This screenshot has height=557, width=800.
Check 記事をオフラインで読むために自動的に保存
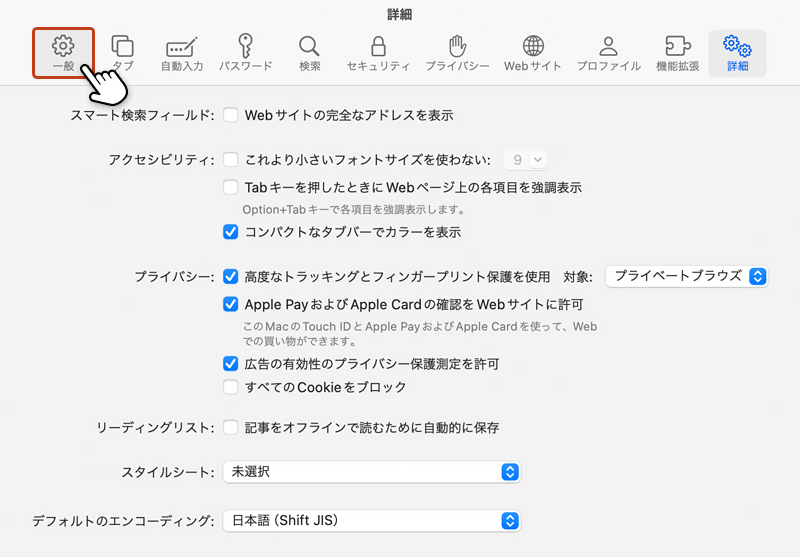click(231, 427)
